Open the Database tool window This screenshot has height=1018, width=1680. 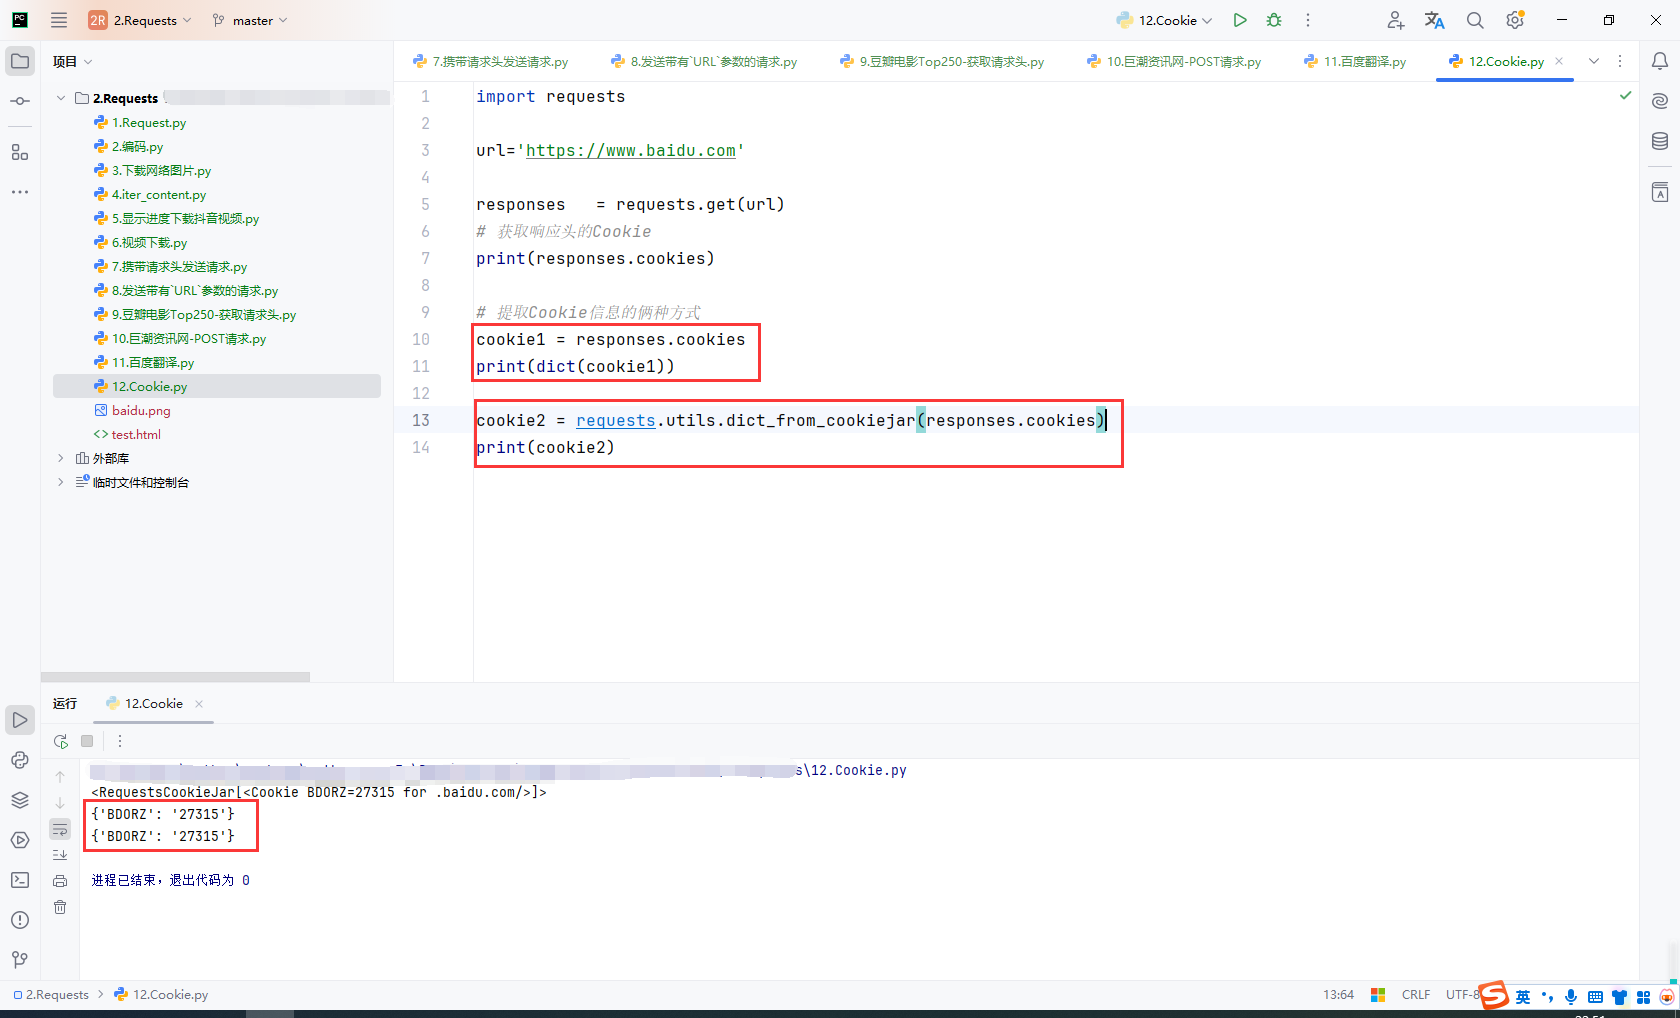pyautogui.click(x=1660, y=141)
